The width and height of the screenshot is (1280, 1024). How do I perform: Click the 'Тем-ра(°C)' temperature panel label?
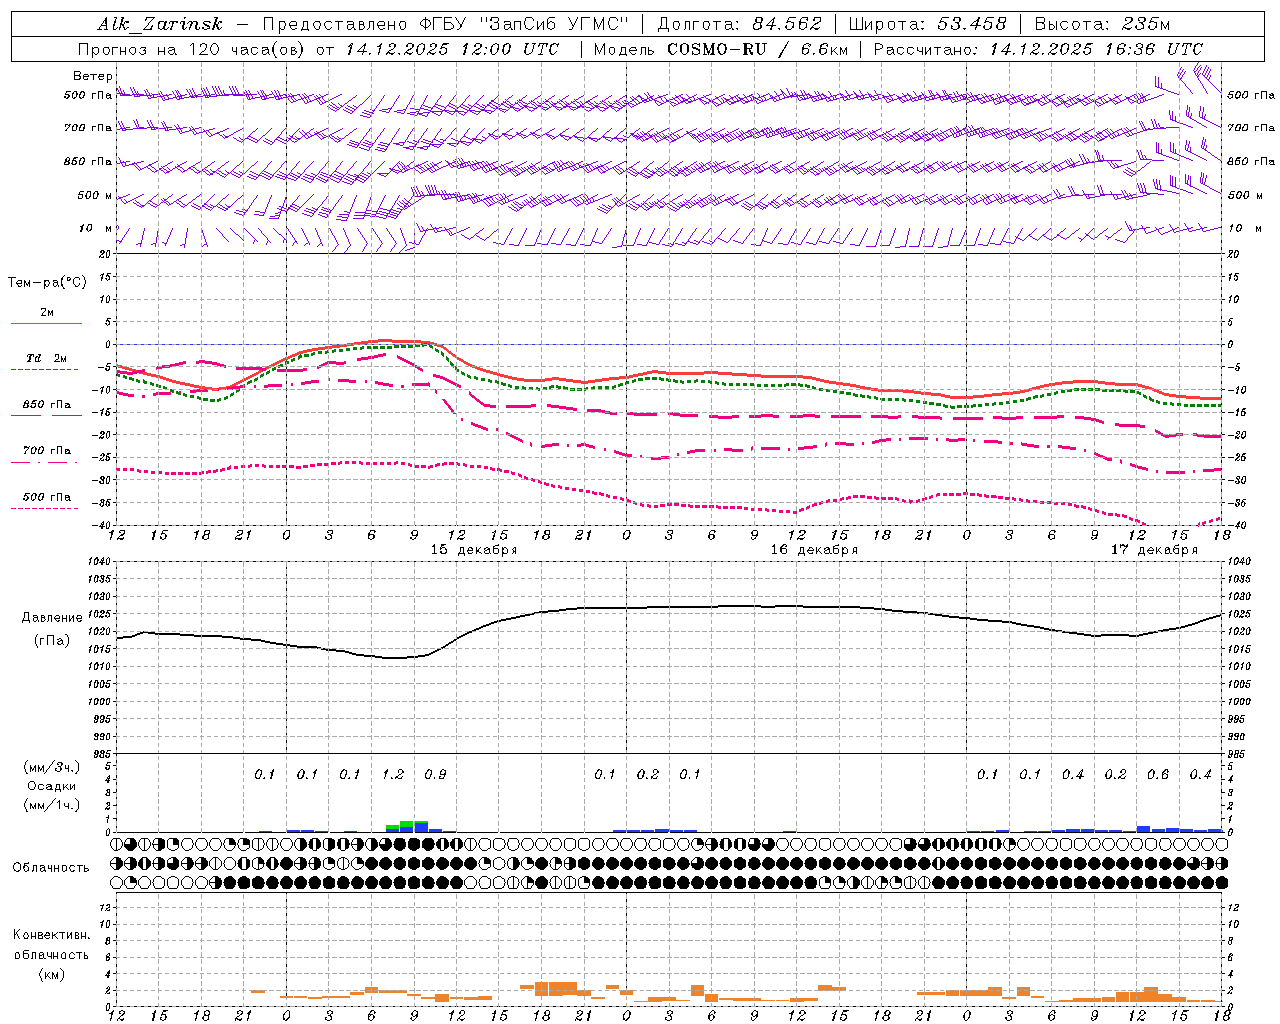point(47,282)
